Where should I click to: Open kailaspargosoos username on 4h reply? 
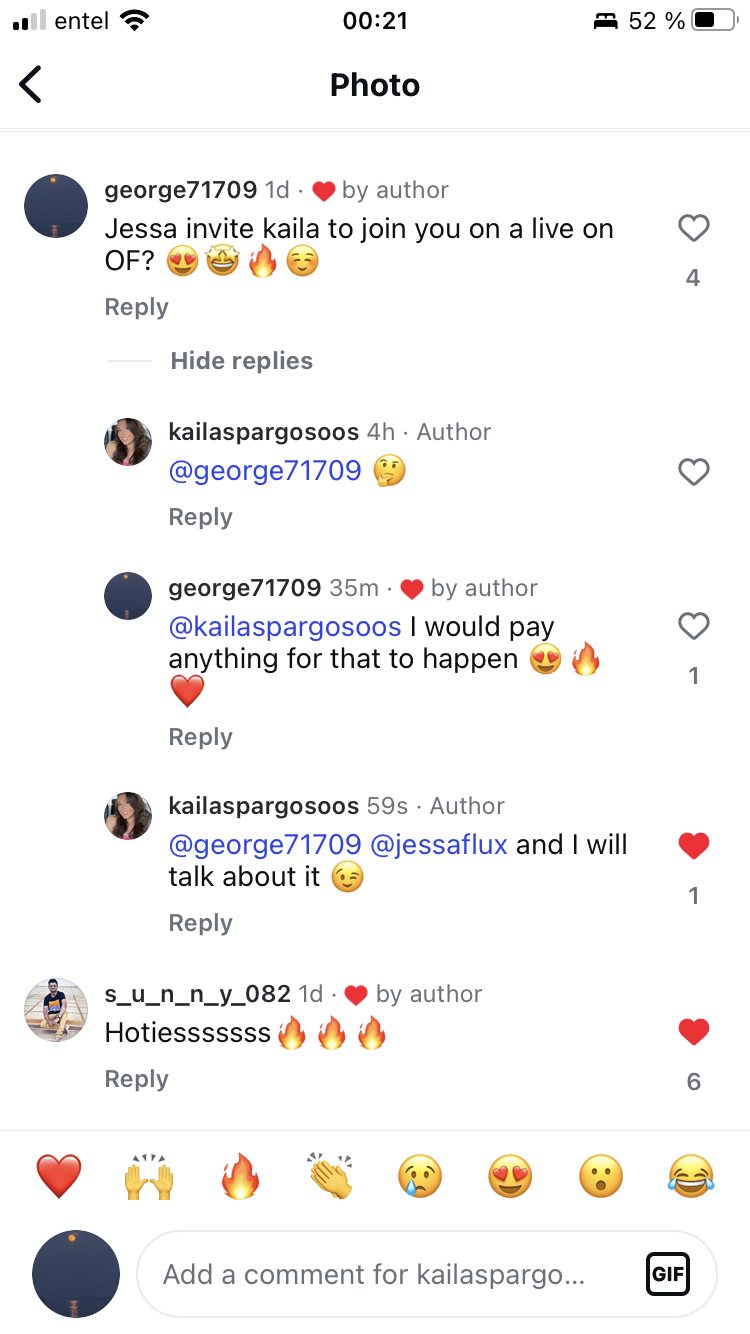coord(264,432)
